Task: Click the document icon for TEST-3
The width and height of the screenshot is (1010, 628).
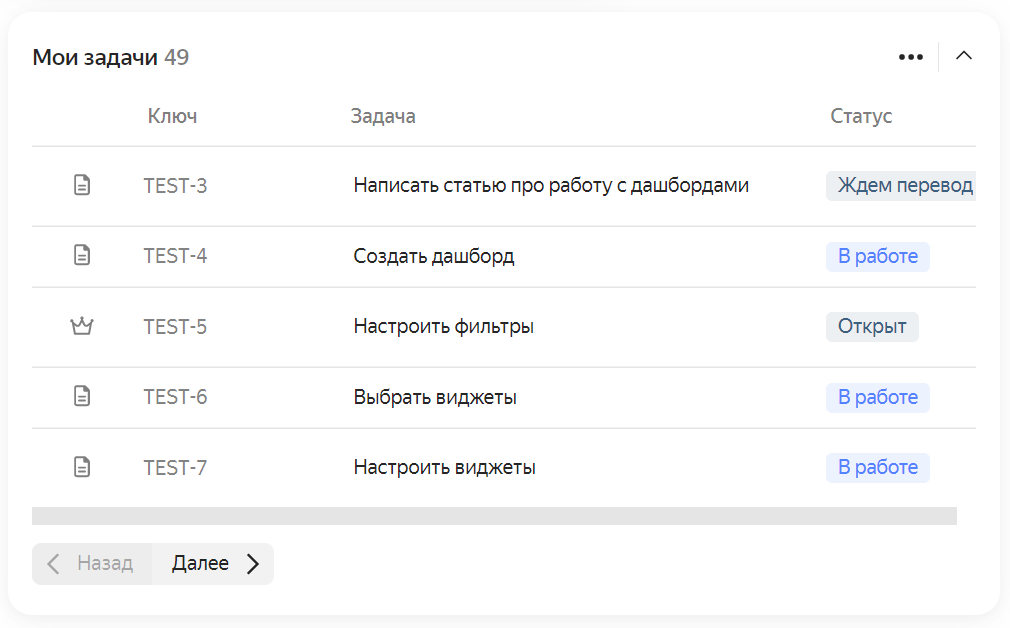Action: pyautogui.click(x=82, y=186)
